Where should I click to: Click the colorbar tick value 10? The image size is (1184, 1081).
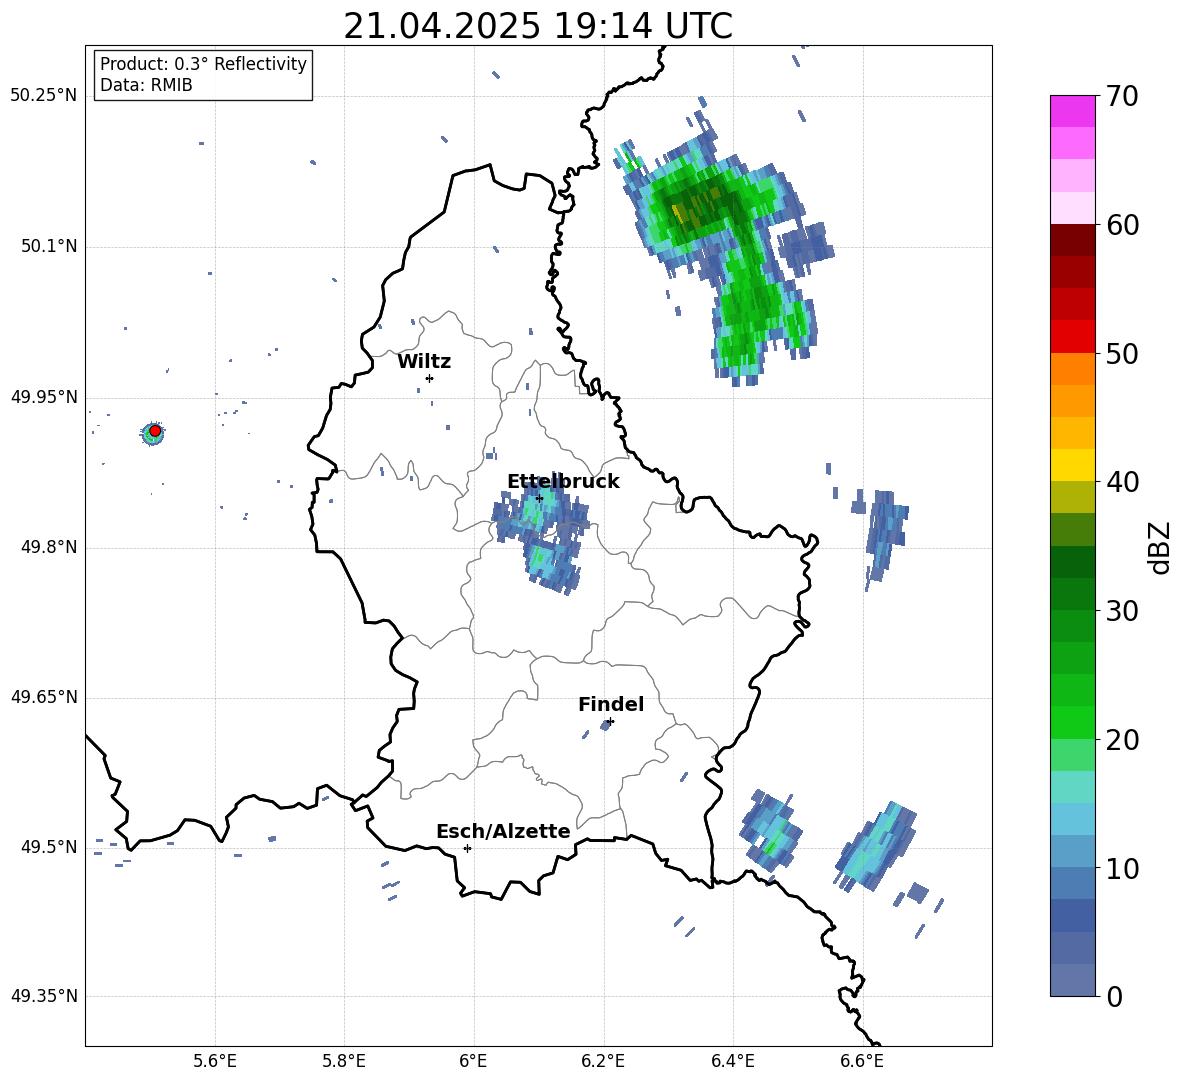(1121, 868)
